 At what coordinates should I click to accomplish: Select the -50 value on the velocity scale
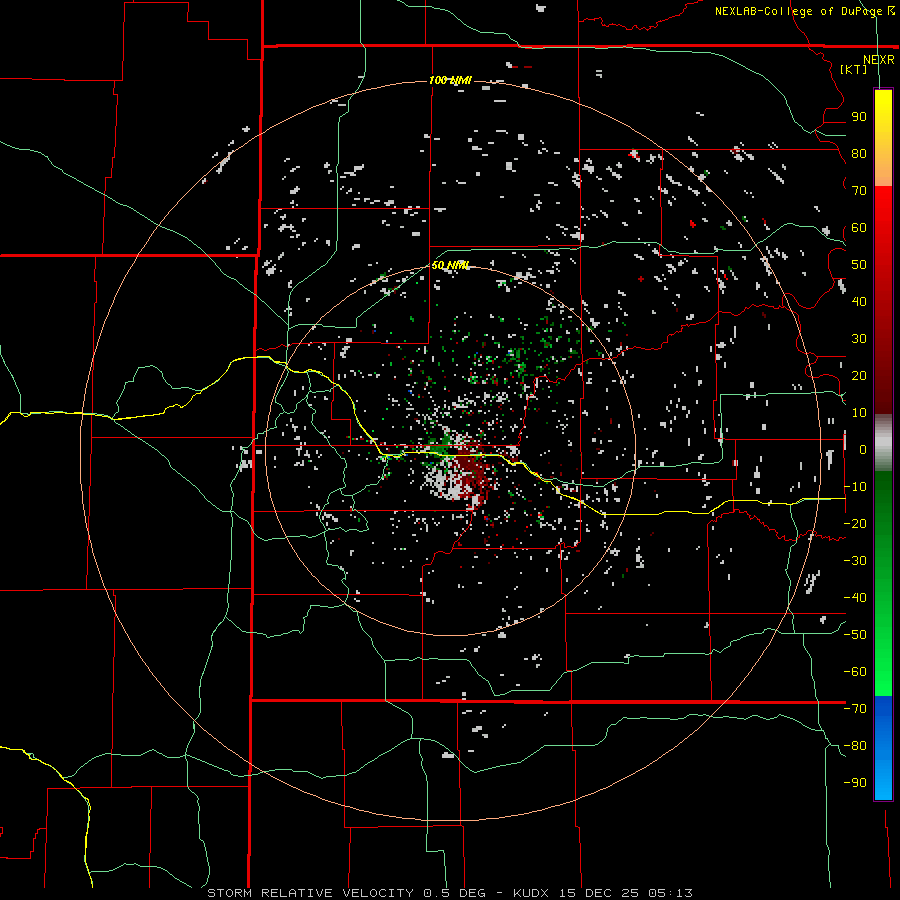(855, 635)
